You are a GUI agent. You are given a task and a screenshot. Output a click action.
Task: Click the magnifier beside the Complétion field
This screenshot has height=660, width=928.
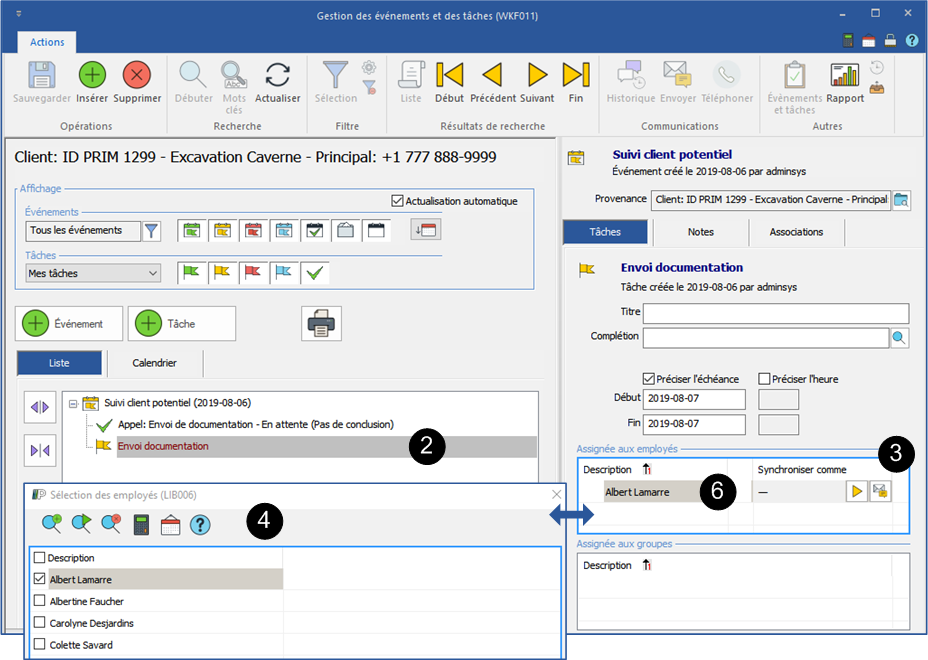click(900, 338)
